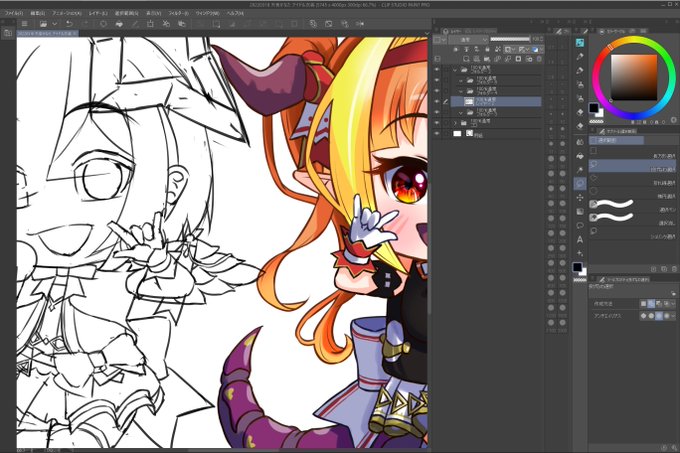Select the highlighted Selection lasso tool icon
Screen dimensions: 680x453
[x=580, y=184]
